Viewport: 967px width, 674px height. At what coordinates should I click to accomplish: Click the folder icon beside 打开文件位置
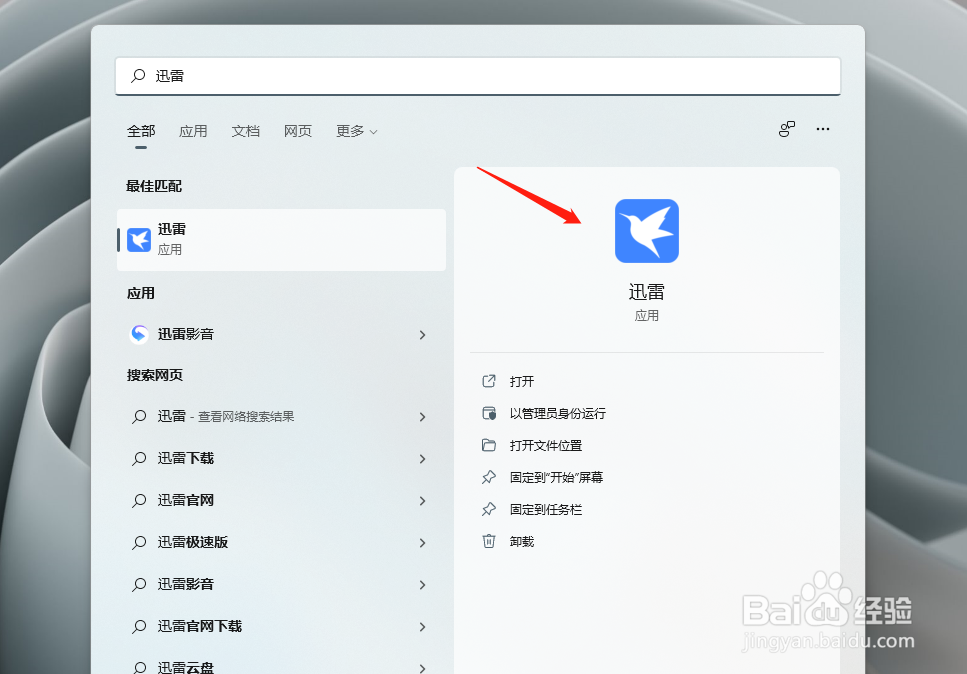pyautogui.click(x=488, y=445)
